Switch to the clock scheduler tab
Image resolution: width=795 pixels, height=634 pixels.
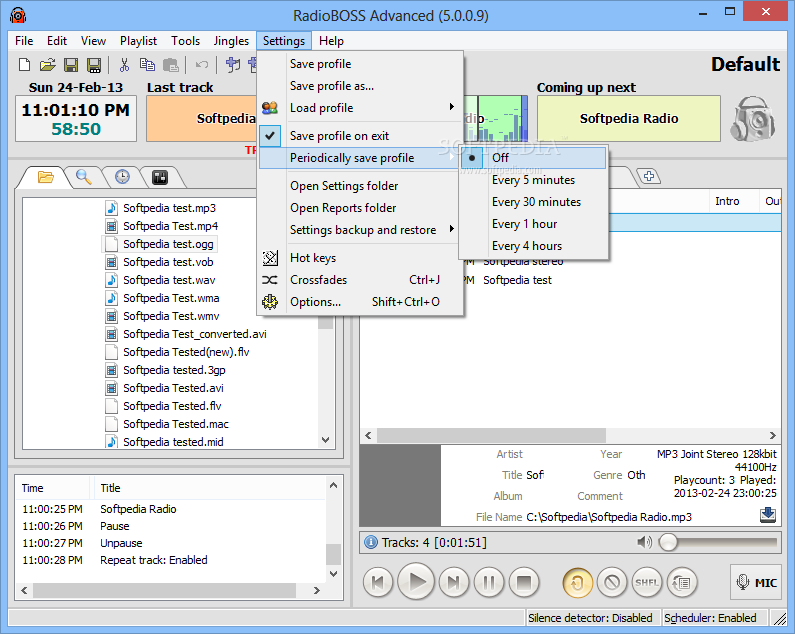point(122,177)
